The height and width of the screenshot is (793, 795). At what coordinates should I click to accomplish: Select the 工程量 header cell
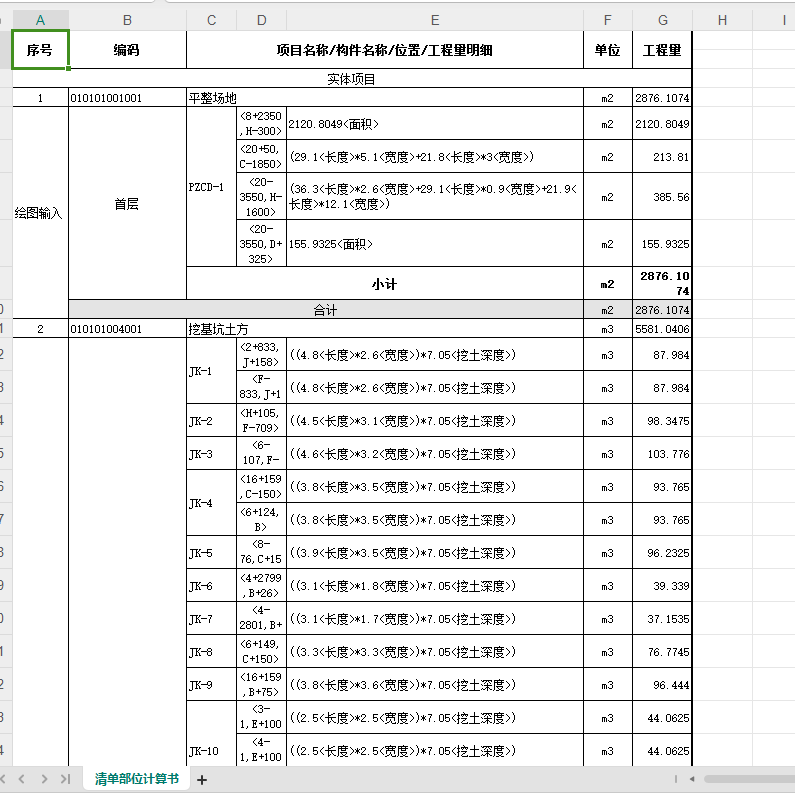tap(662, 50)
